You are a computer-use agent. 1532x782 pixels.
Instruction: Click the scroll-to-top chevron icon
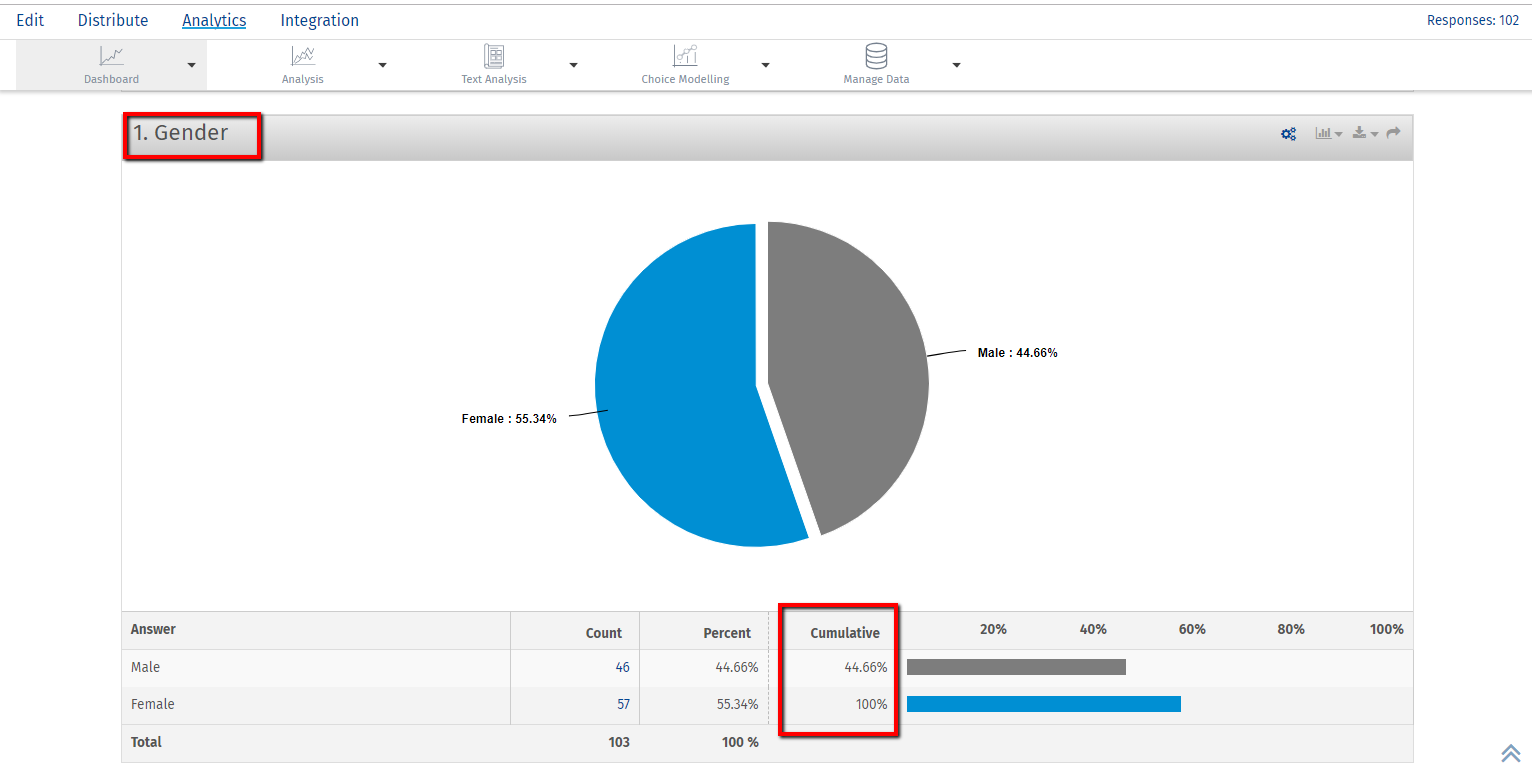[1511, 753]
